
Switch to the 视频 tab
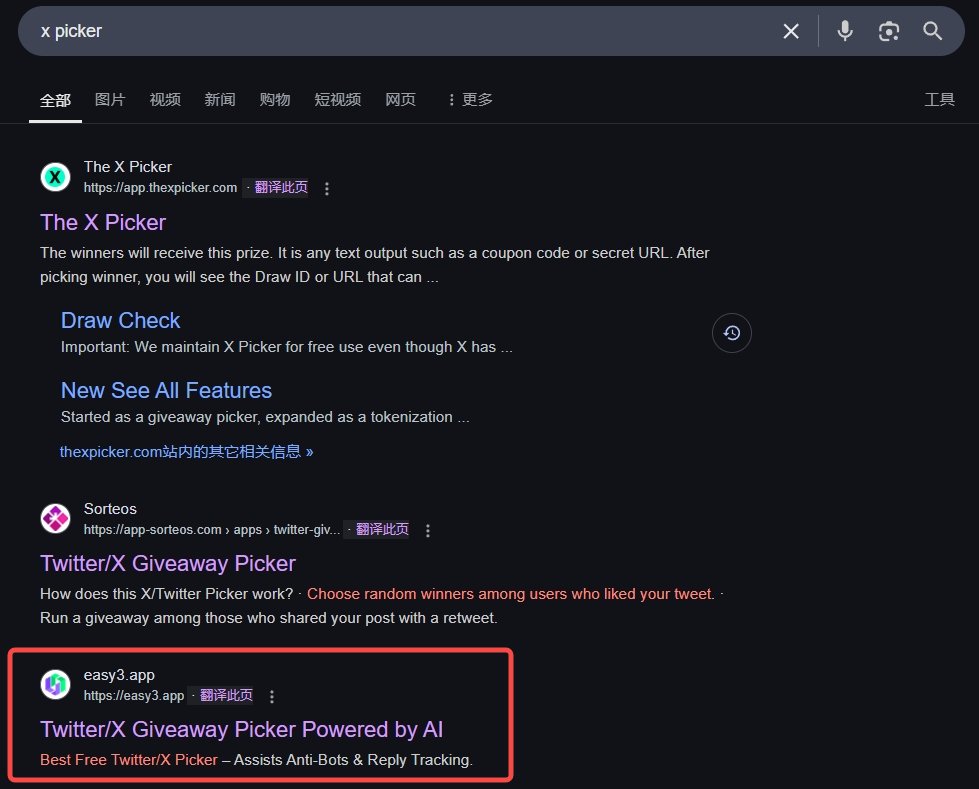click(165, 99)
